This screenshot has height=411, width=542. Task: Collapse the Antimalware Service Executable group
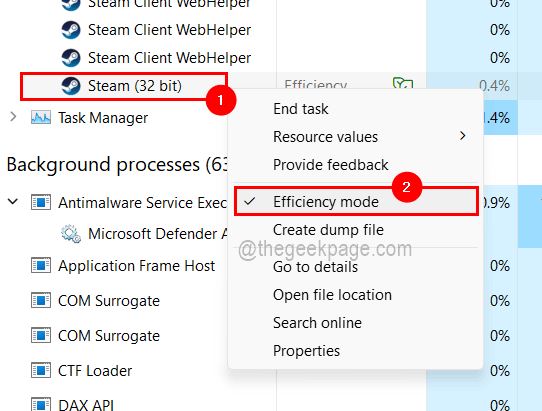[13, 201]
